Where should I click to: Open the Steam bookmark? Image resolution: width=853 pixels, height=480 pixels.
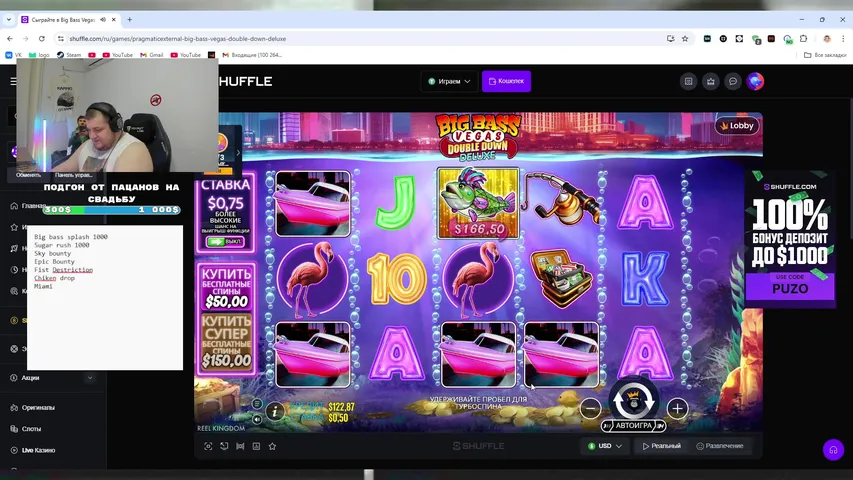(x=69, y=55)
